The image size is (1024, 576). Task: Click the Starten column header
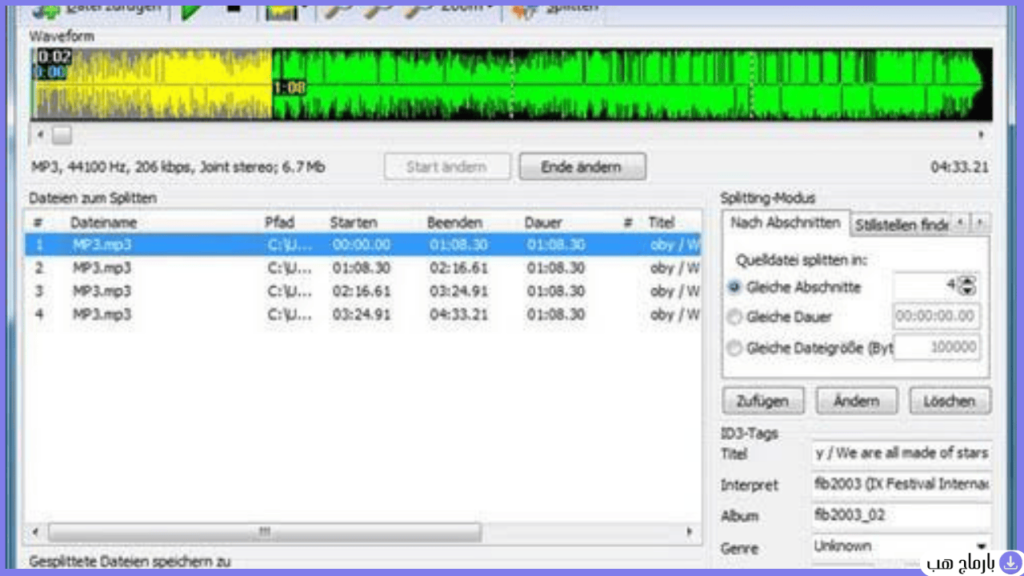pyautogui.click(x=353, y=223)
